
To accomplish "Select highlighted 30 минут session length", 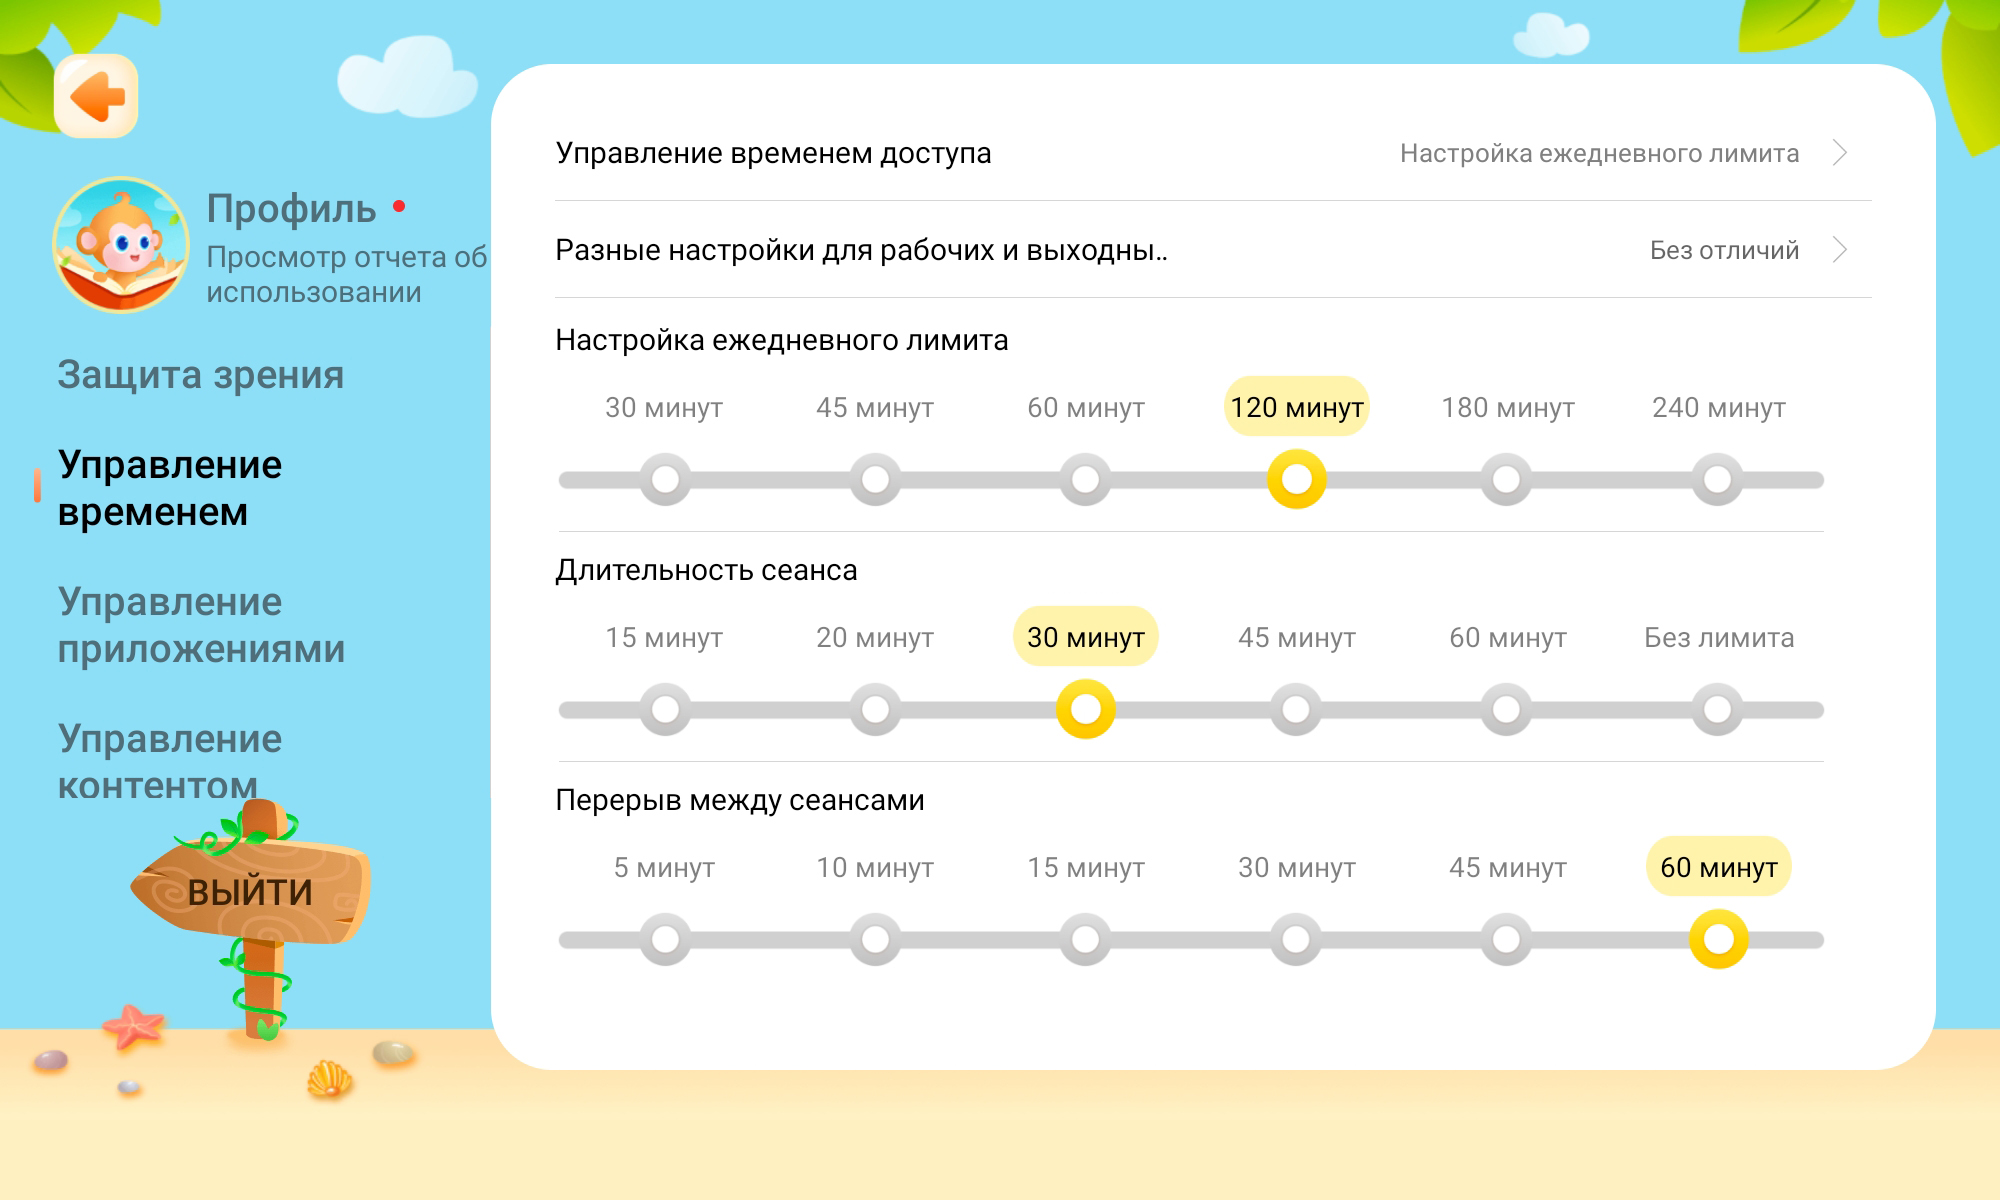I will (x=1086, y=637).
